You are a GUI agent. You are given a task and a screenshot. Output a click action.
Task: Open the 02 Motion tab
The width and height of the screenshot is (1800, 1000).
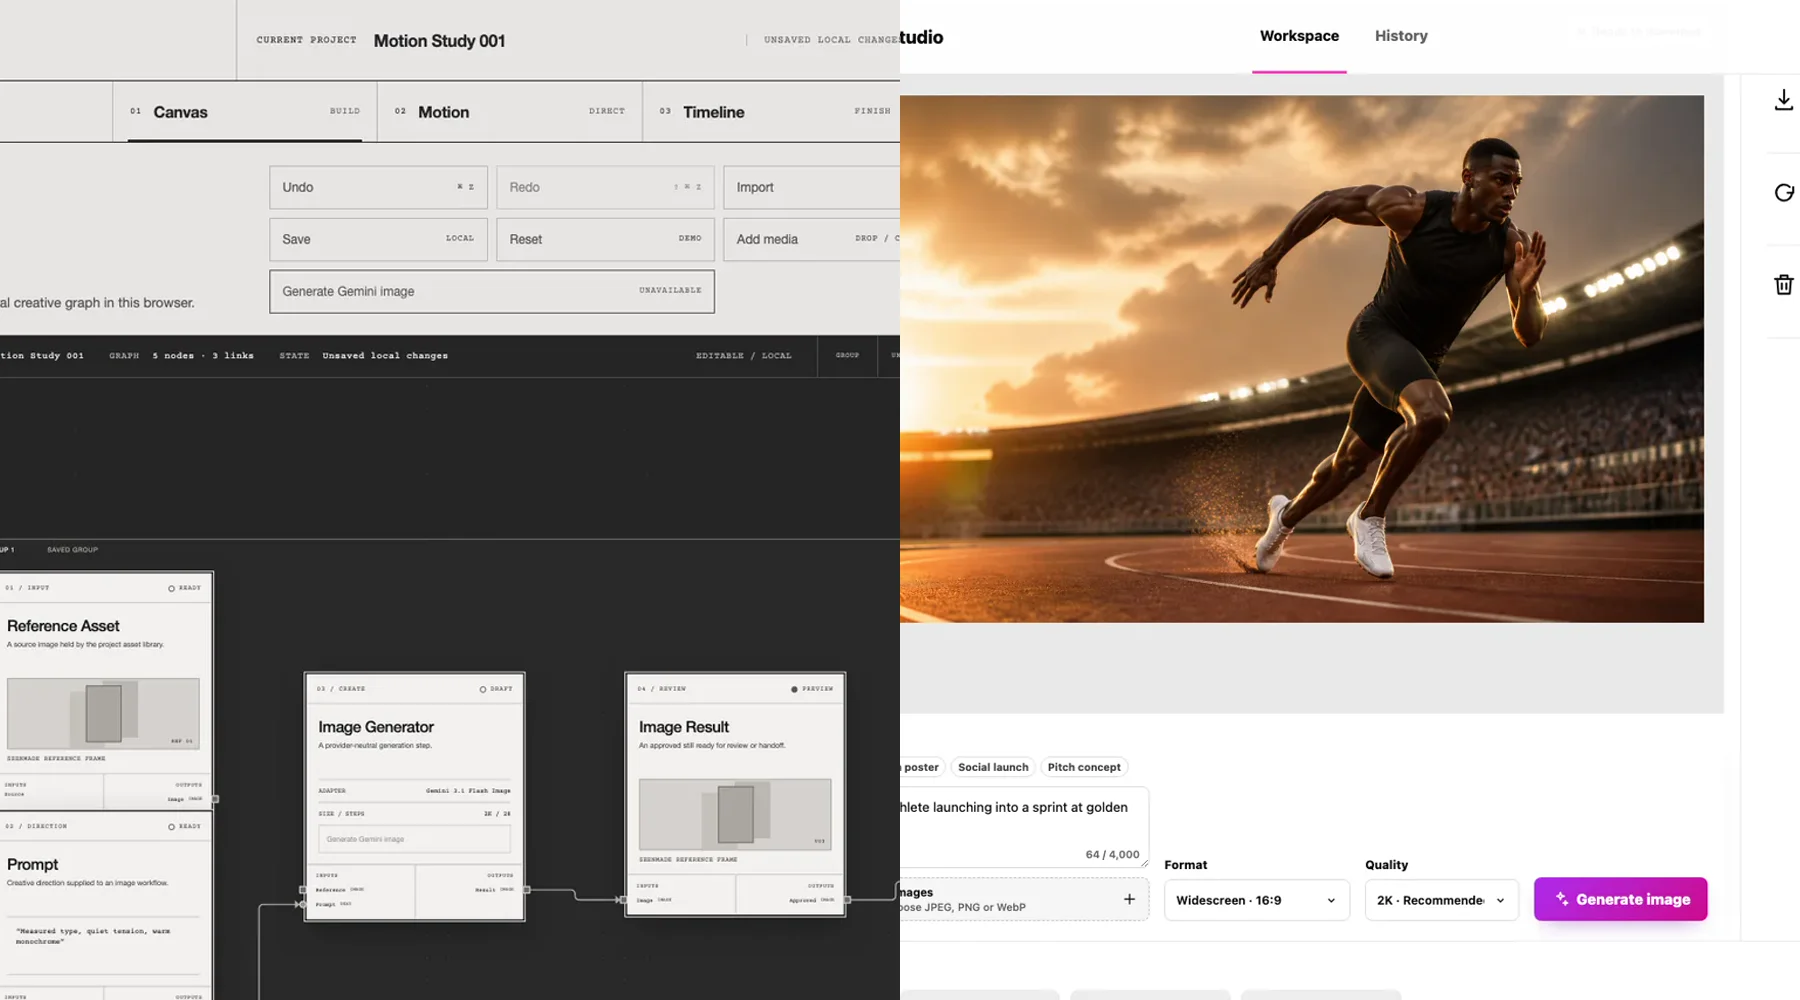(510, 112)
